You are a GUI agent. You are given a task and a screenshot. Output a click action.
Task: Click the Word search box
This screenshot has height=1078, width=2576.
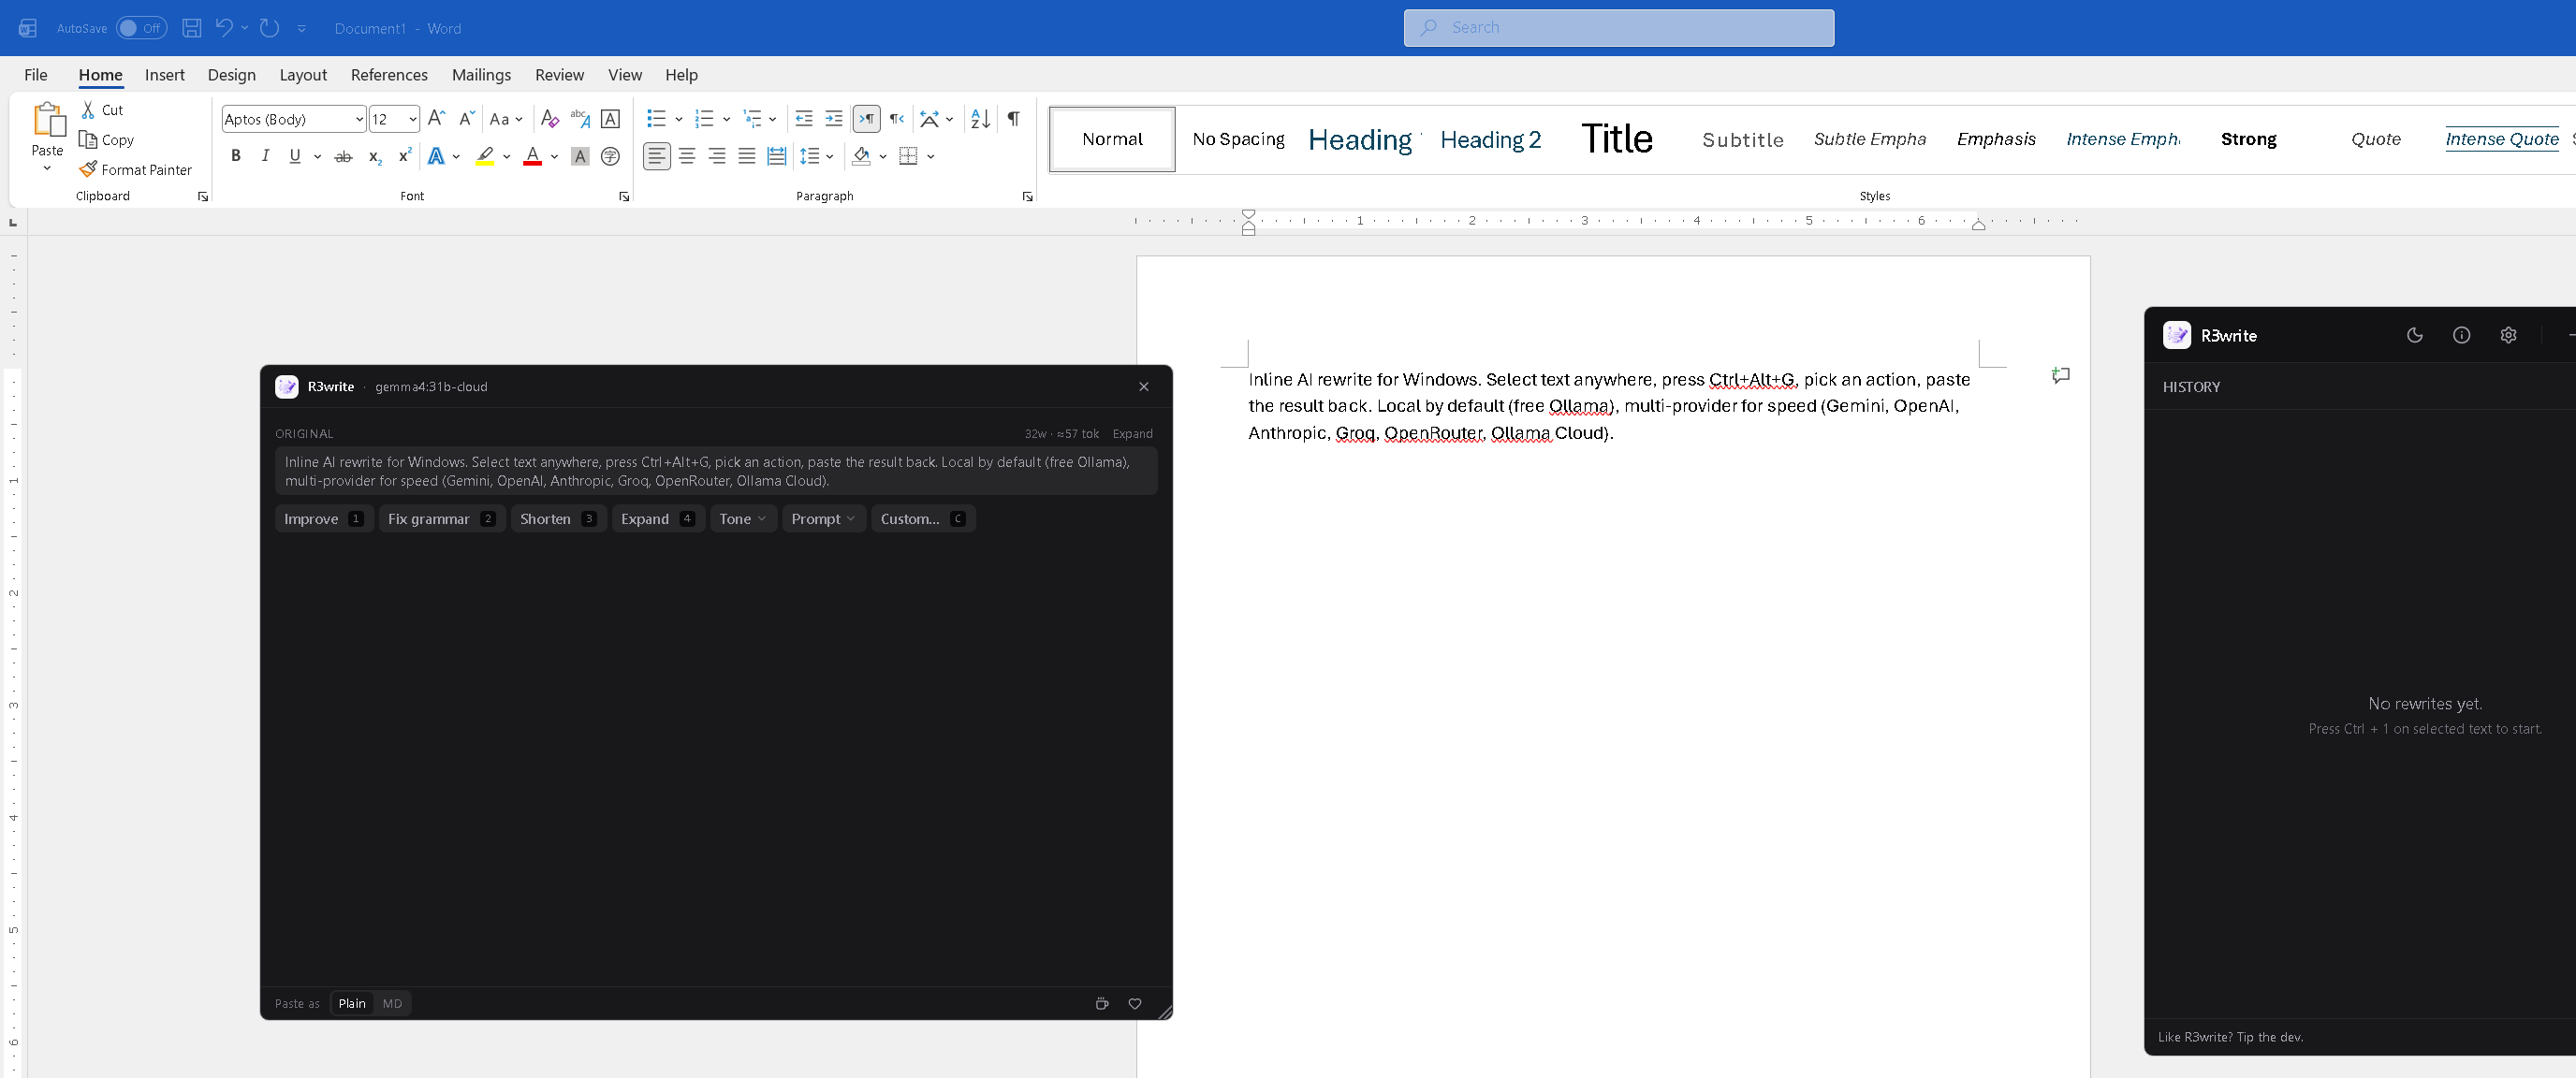point(1619,28)
